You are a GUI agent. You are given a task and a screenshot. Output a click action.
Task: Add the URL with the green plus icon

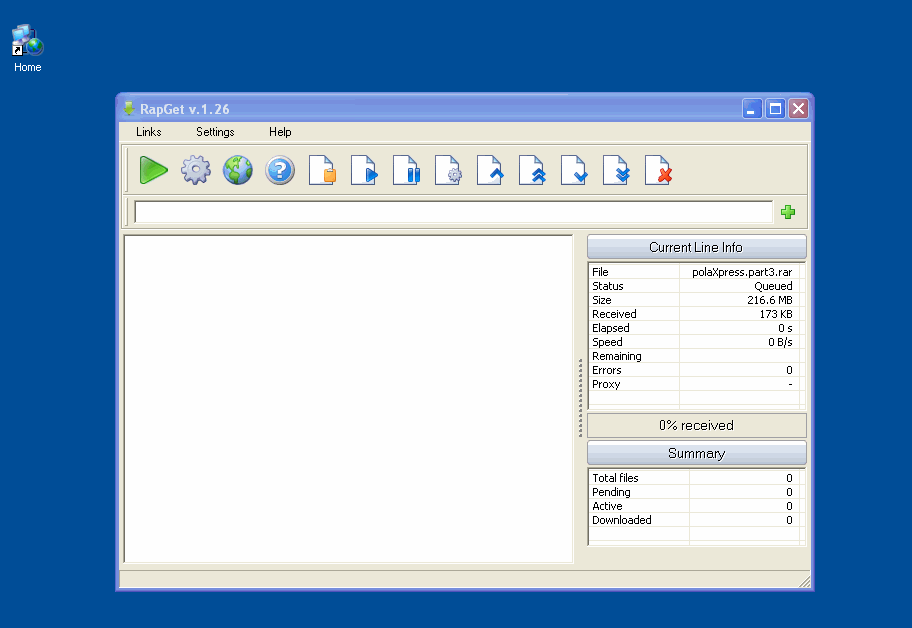[x=788, y=212]
